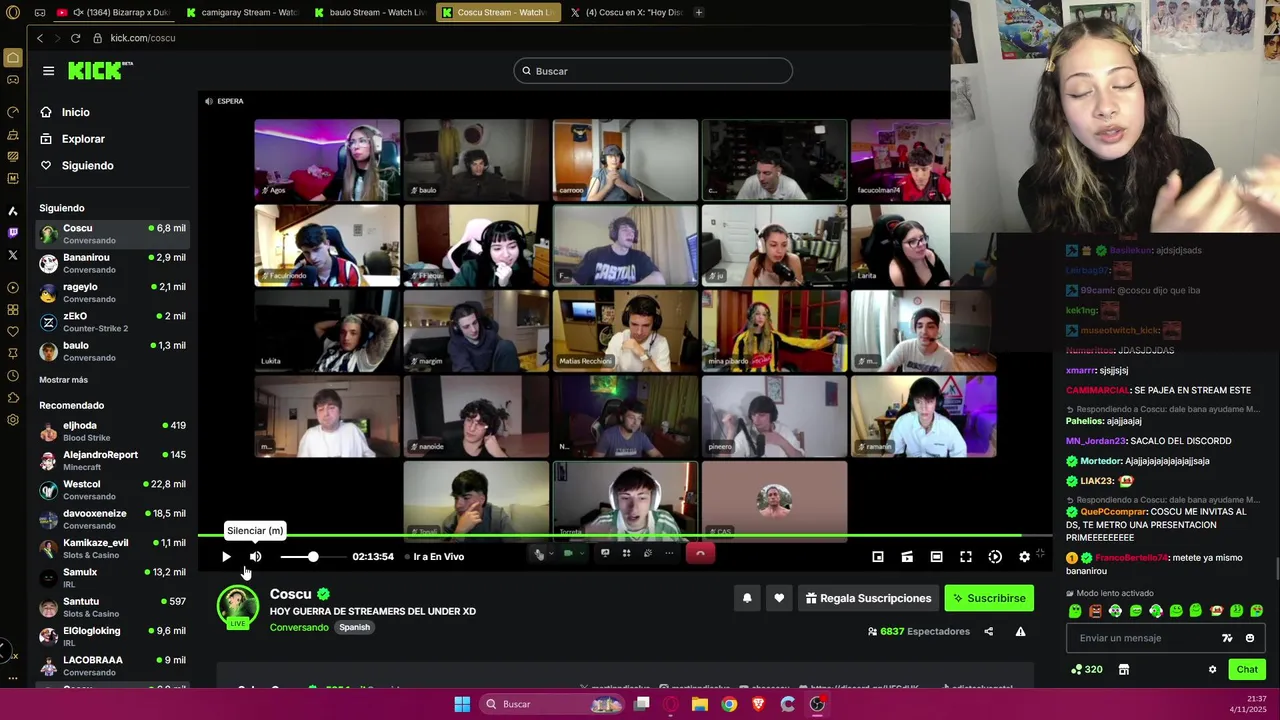
Task: Switch to the baulo Stream tab
Action: 370,12
